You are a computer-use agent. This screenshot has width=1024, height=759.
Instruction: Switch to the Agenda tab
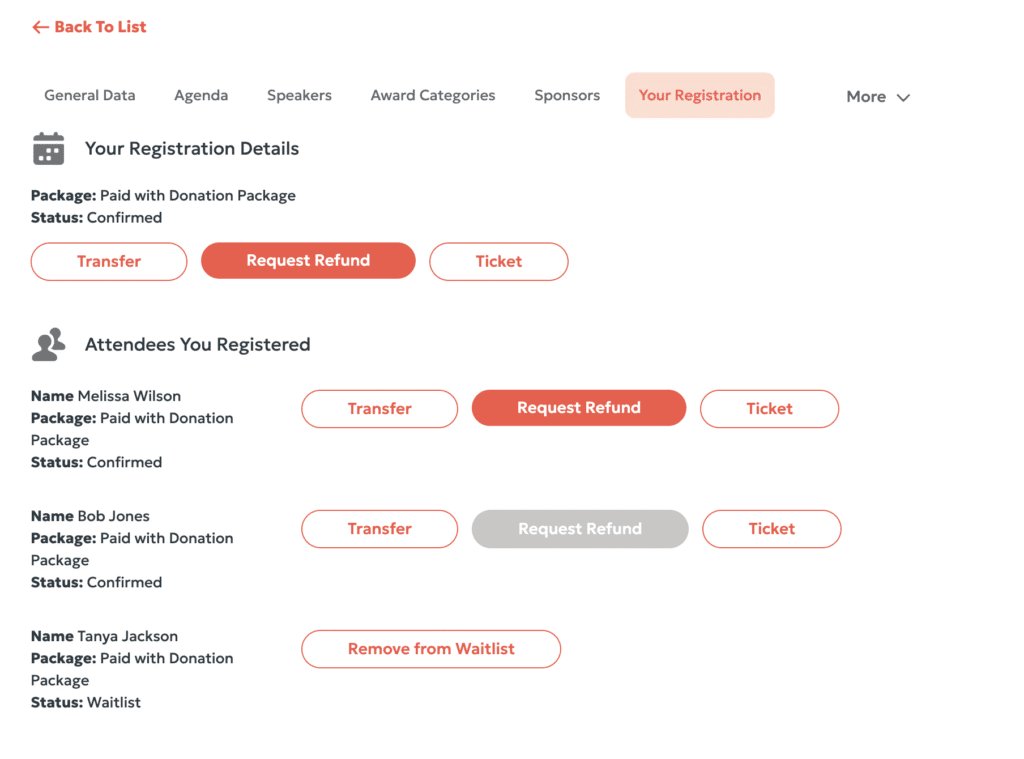201,96
